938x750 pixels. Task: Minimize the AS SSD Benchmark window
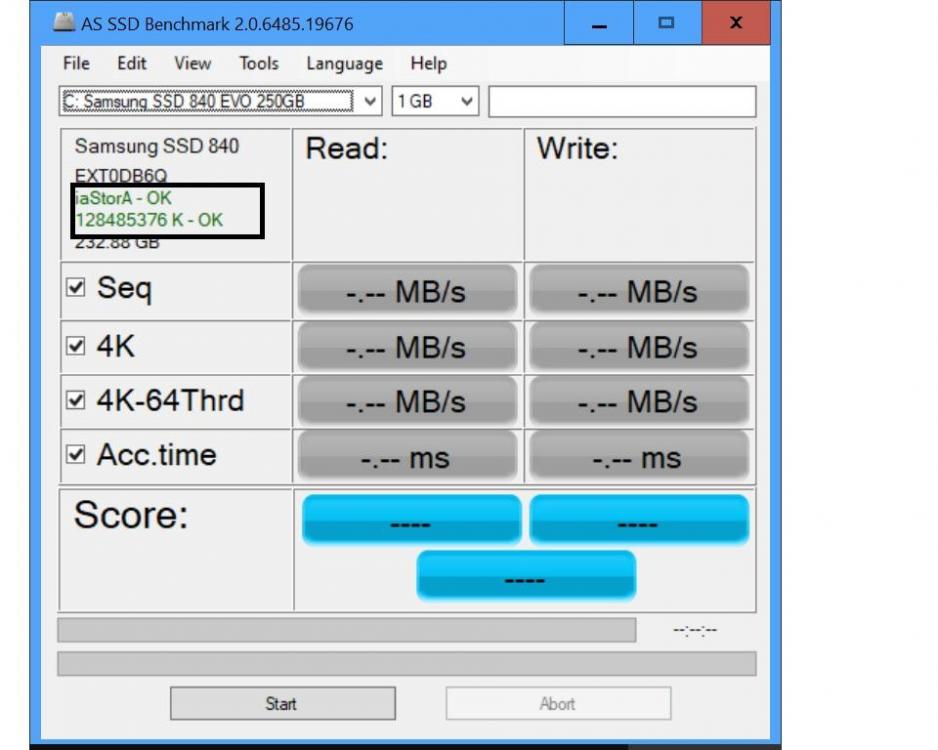599,23
